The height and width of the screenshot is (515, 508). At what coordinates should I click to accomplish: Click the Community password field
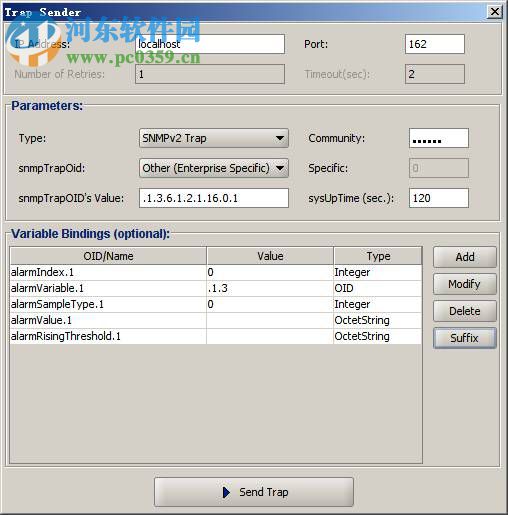439,138
